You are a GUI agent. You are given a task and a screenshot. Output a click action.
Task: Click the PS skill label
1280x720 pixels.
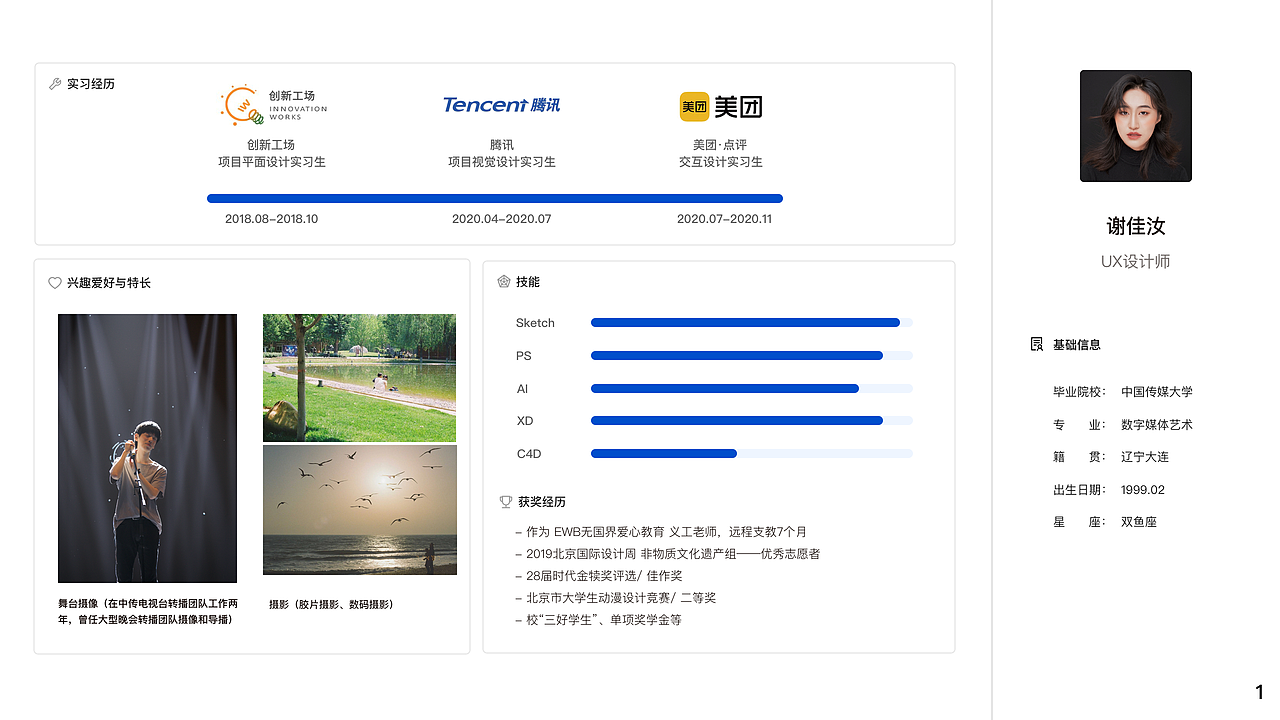tap(524, 356)
